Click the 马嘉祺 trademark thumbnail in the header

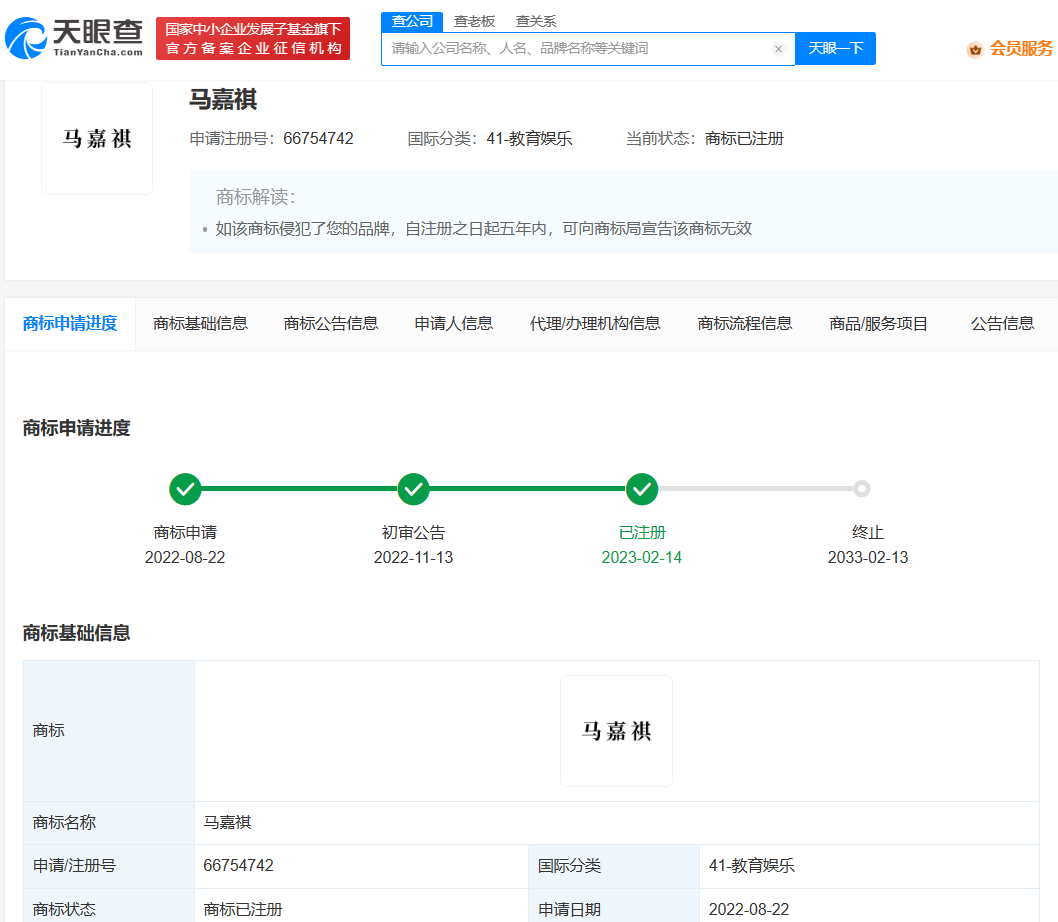click(97, 138)
